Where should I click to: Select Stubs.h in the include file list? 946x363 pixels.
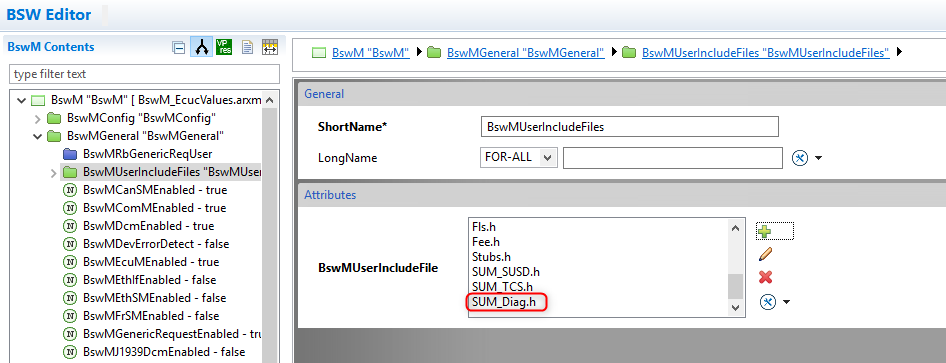[491, 256]
